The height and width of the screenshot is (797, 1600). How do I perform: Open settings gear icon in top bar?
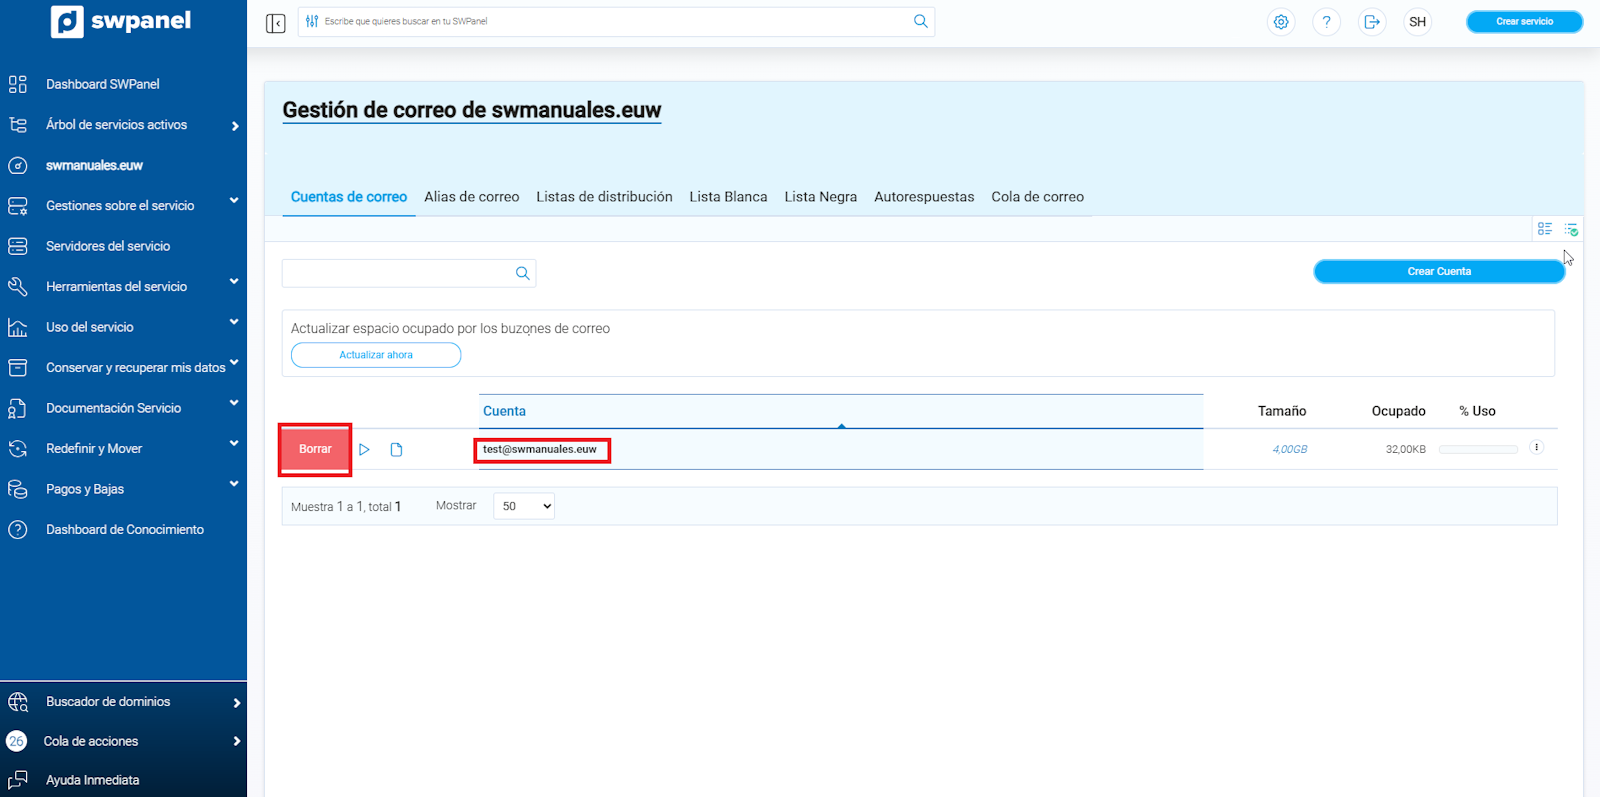(x=1281, y=22)
